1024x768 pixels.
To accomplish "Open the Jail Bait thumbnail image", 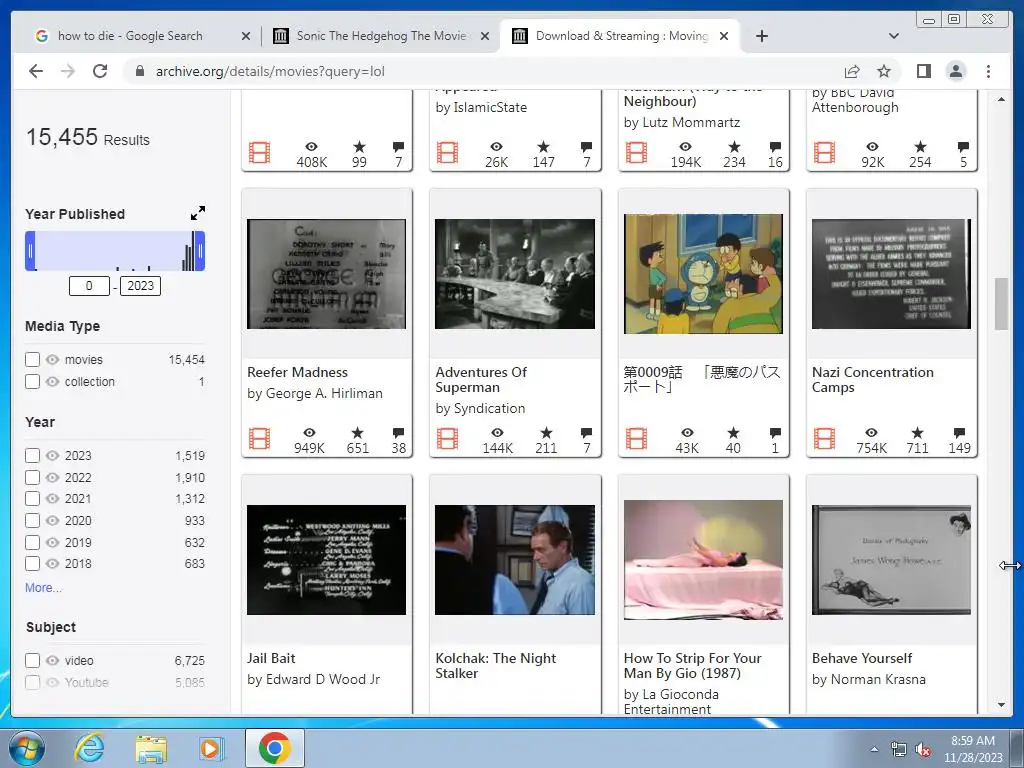I will pyautogui.click(x=327, y=560).
